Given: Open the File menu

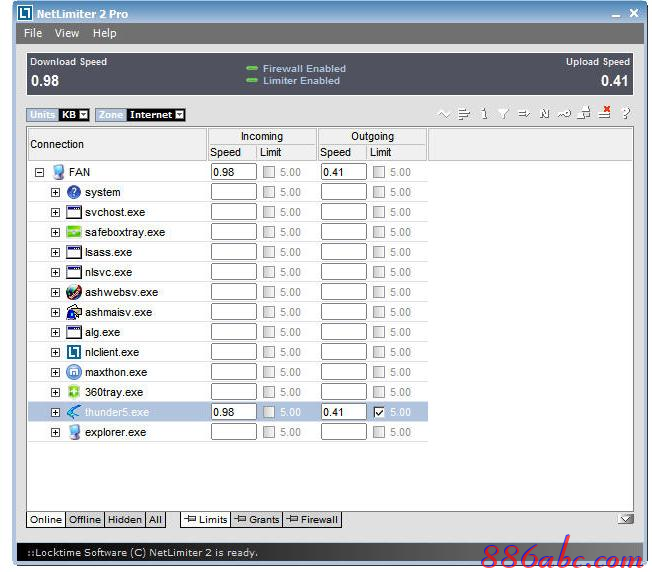Looking at the screenshot, I should pyautogui.click(x=33, y=33).
